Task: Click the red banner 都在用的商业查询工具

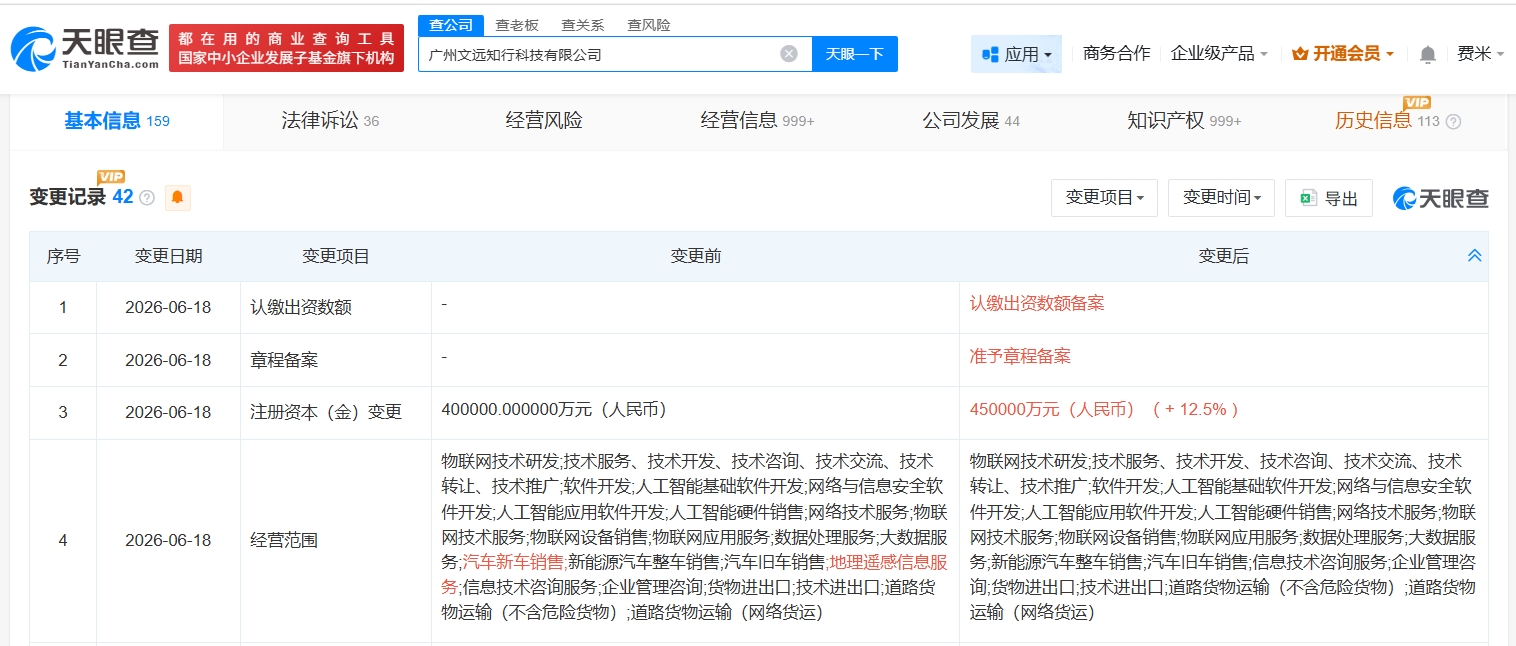Action: (x=286, y=48)
